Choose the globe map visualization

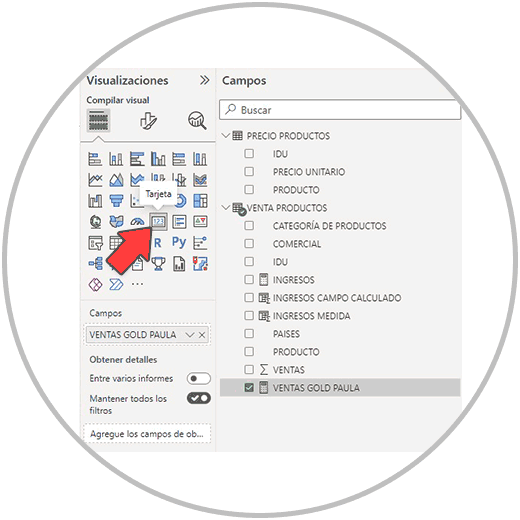[96, 222]
